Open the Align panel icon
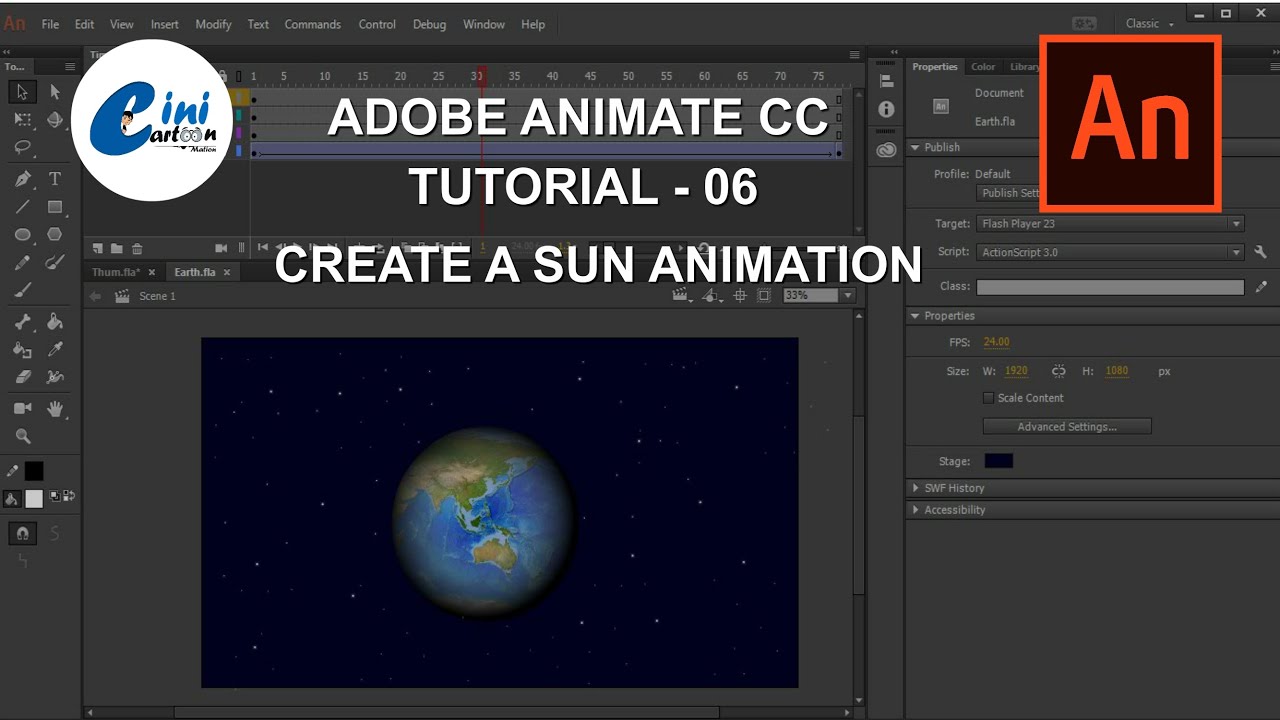Viewport: 1280px width, 720px height. (886, 81)
